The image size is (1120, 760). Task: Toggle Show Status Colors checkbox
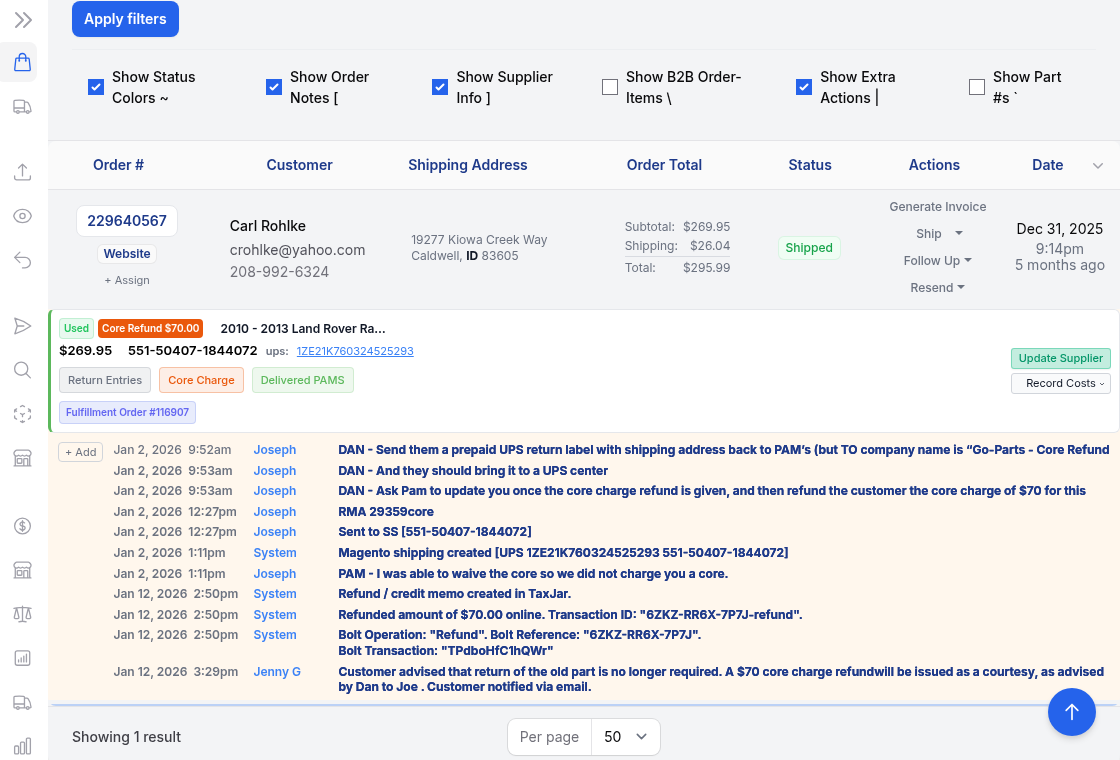[96, 87]
